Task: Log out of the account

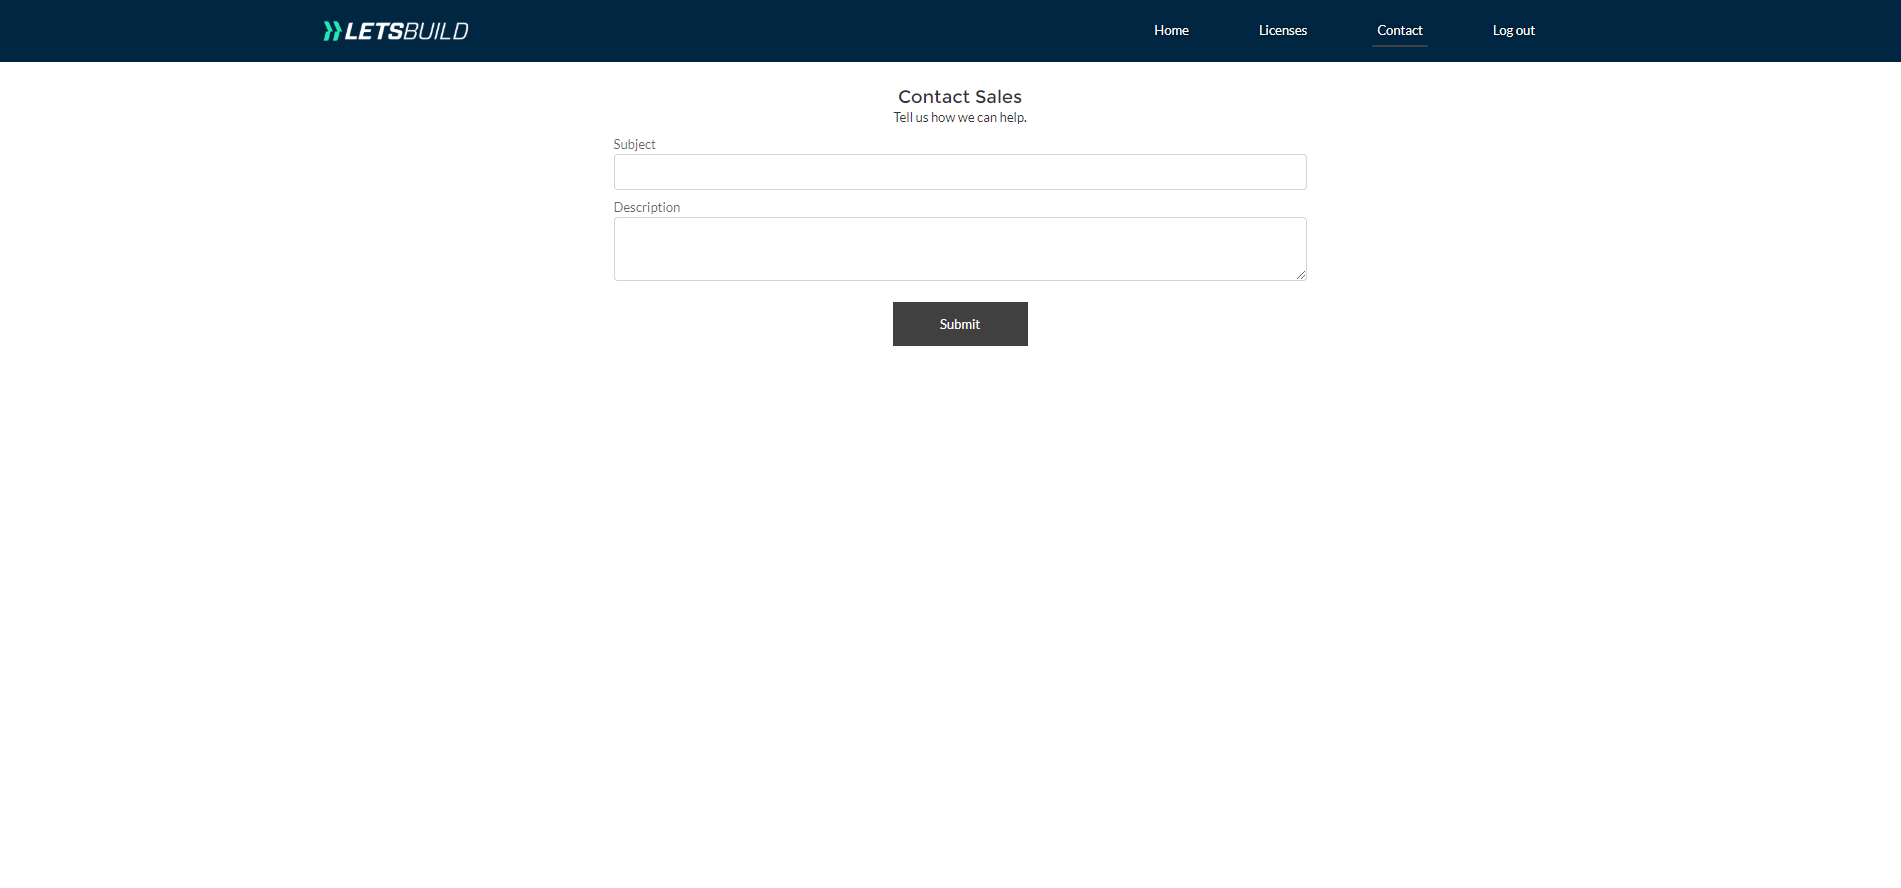Action: pyautogui.click(x=1513, y=30)
